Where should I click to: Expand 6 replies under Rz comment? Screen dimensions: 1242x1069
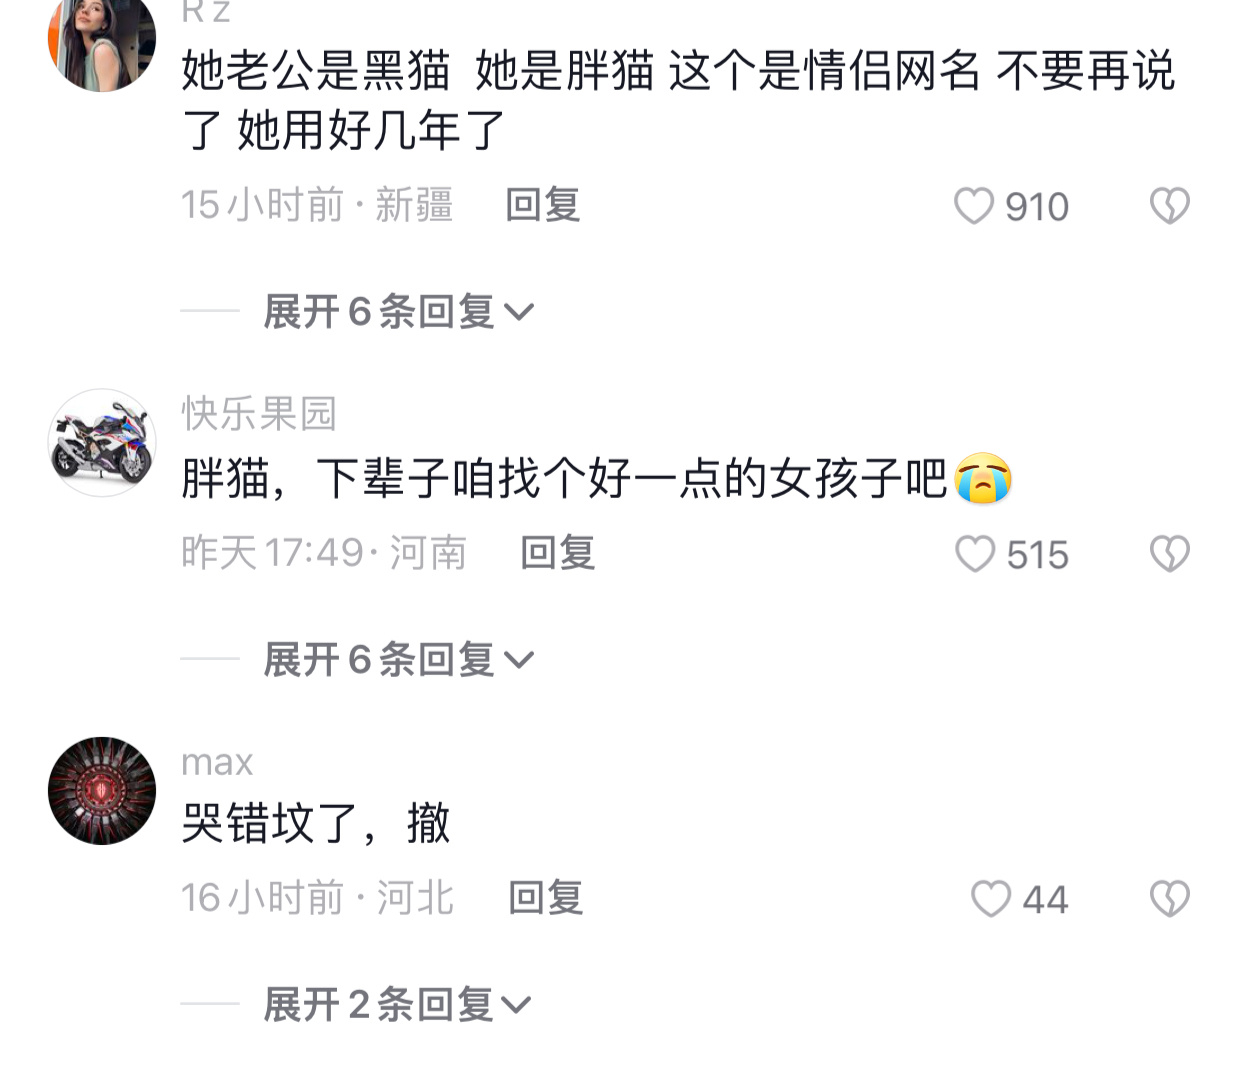coord(398,312)
